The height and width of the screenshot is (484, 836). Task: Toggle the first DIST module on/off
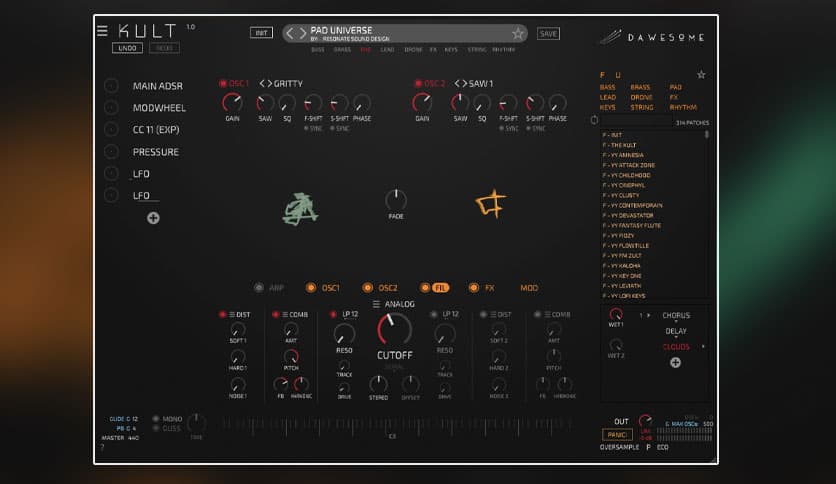coord(222,314)
